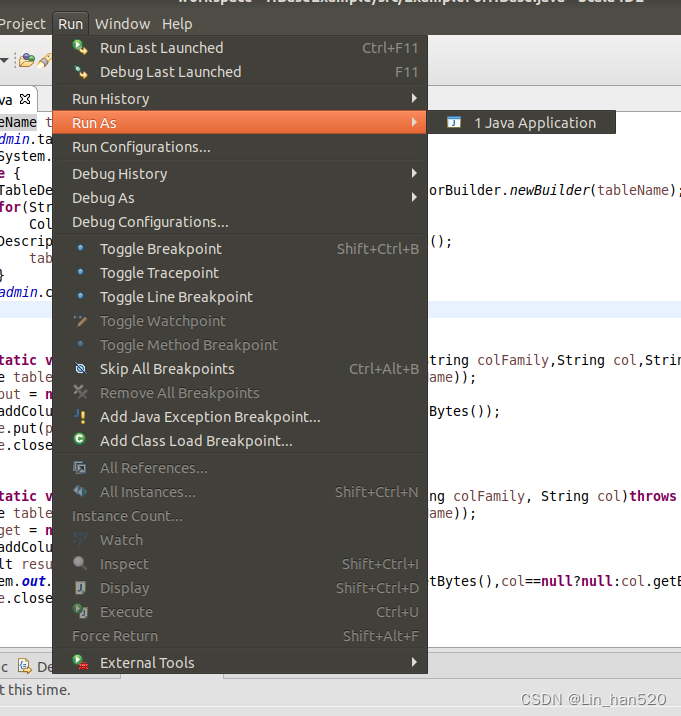Click the External Tools icon
681x716 pixels.
coord(80,662)
